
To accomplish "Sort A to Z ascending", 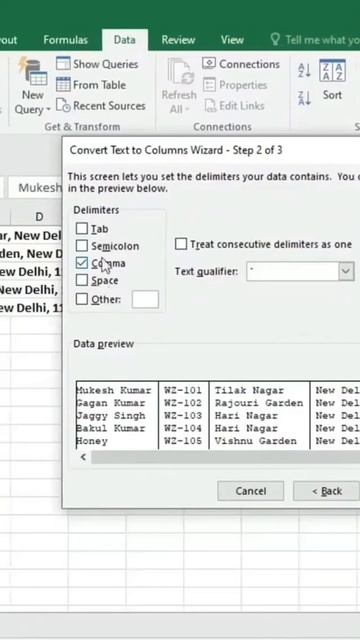I will pos(304,71).
